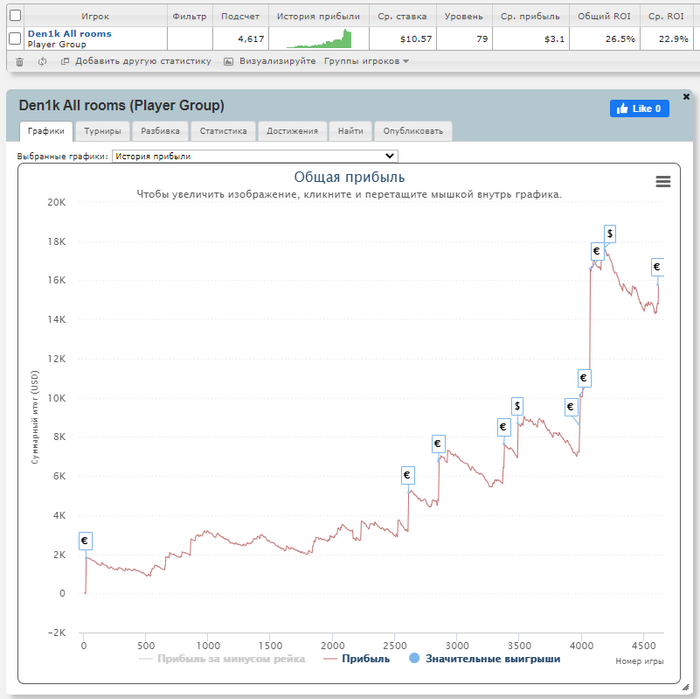Click the dollar marker near game 3500
The height and width of the screenshot is (699, 700).
517,406
